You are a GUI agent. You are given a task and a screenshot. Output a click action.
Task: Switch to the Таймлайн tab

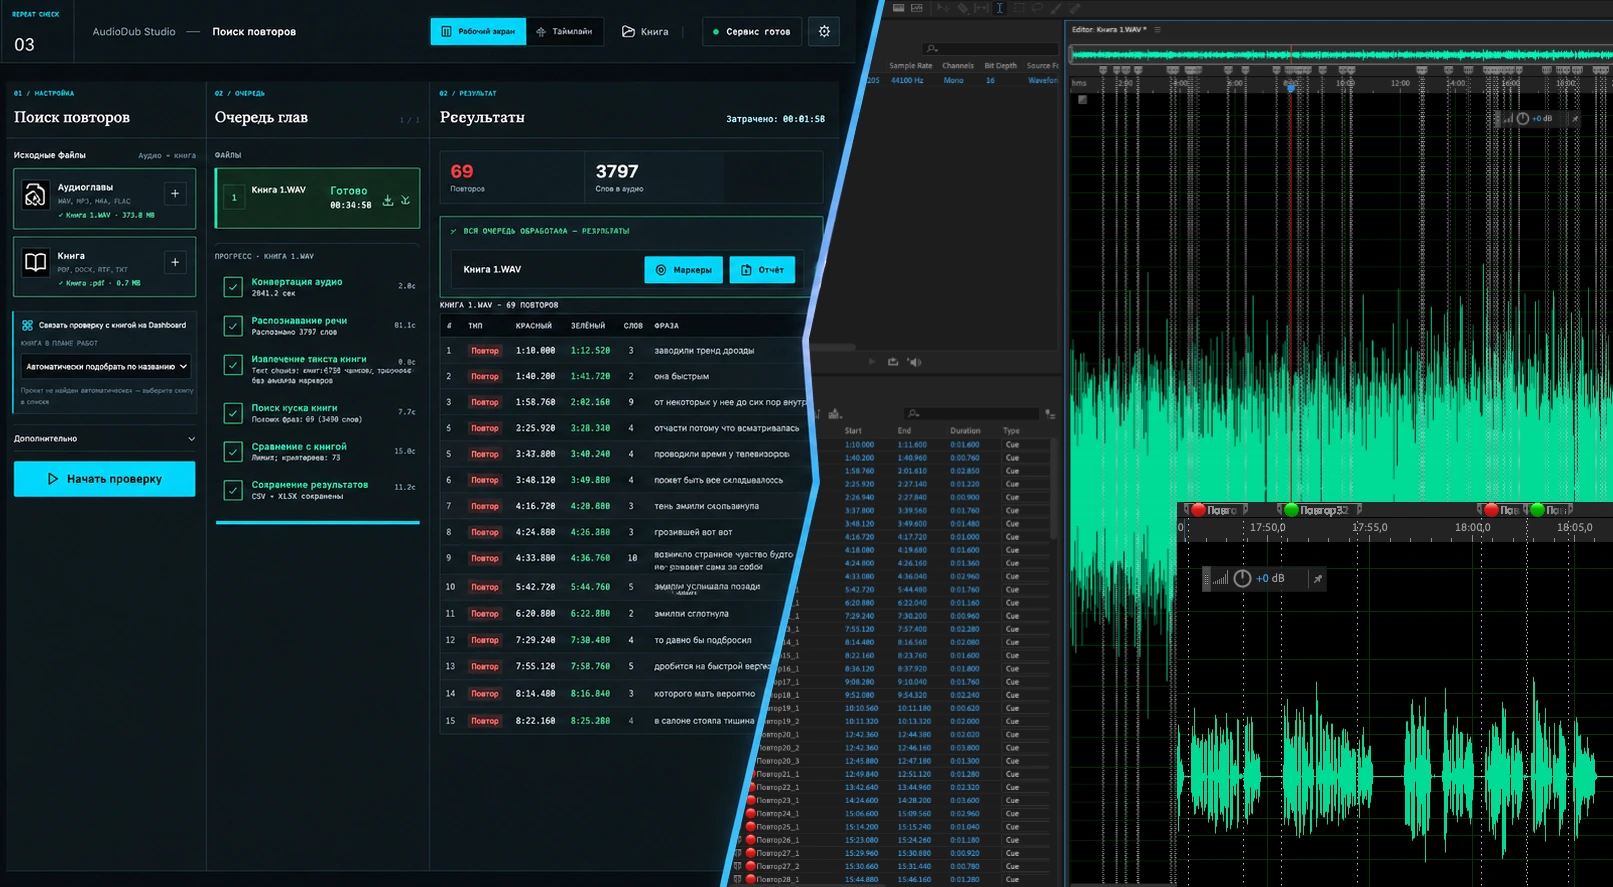[565, 31]
